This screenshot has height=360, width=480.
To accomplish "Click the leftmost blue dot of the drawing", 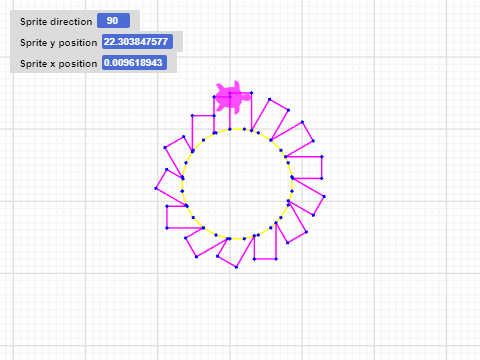I will pyautogui.click(x=156, y=188).
